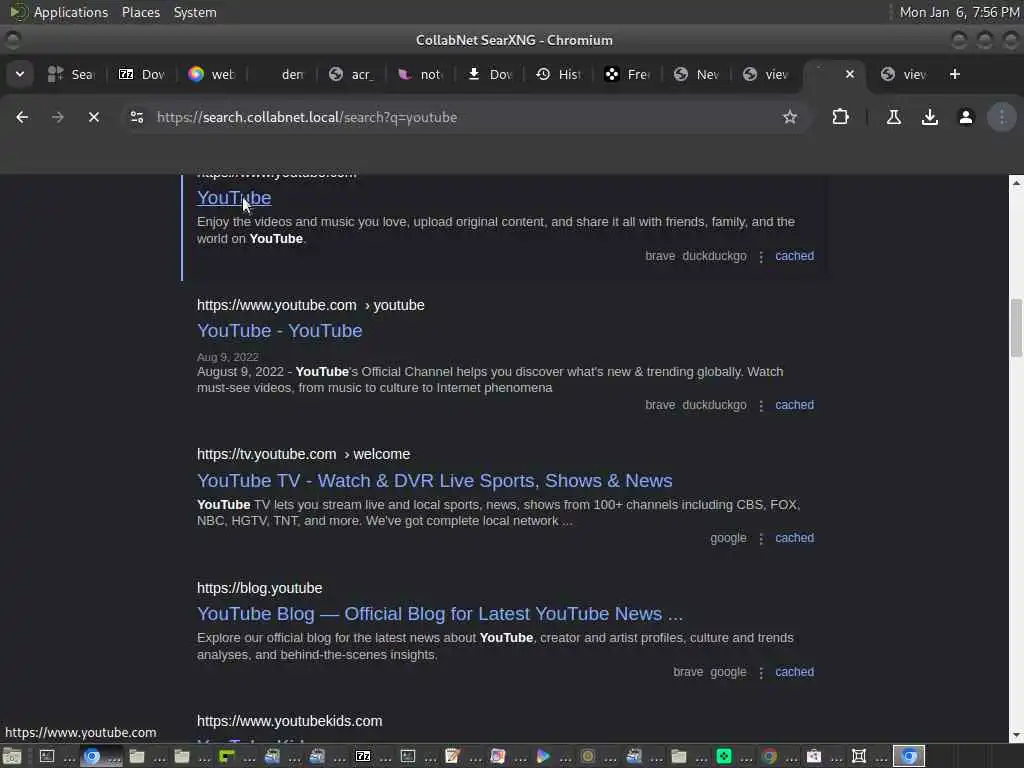
Task: Open YouTube Blog Official Blog result
Action: [440, 614]
